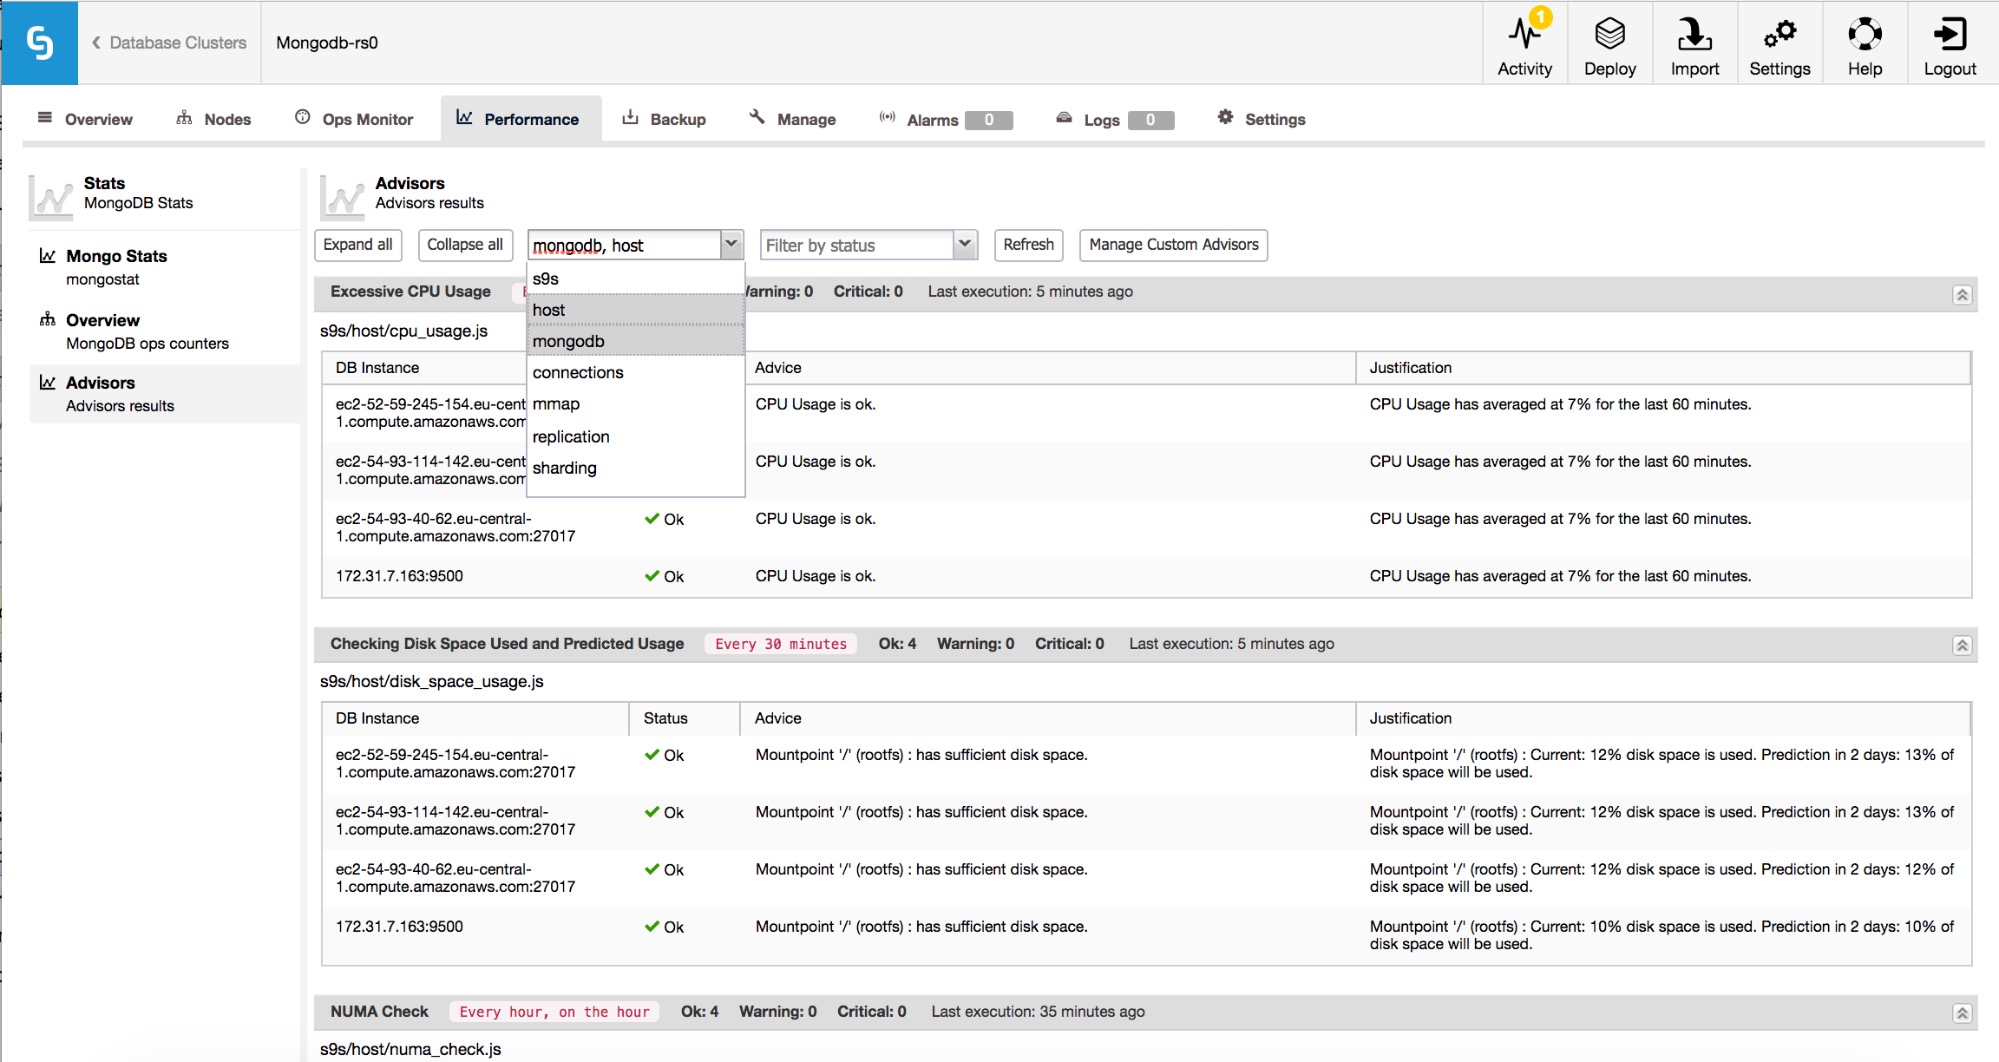Click 172.31.7.163:9500 in CPU usage table
Viewport: 1999px width, 1062px height.
(x=400, y=576)
